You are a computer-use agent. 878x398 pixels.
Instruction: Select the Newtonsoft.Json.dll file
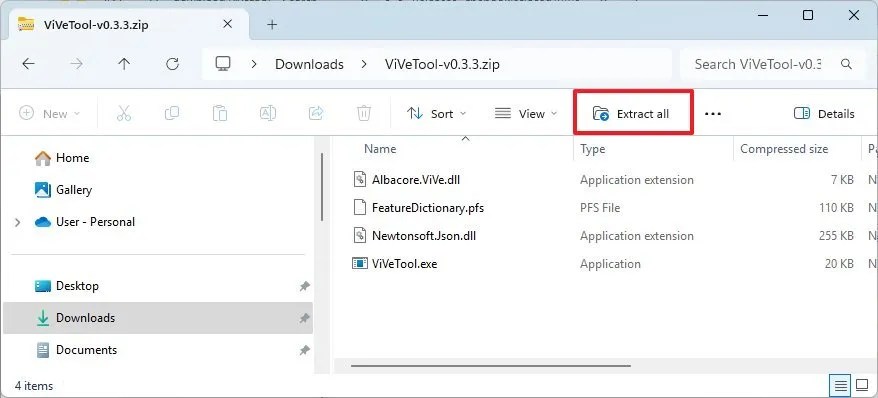424,236
